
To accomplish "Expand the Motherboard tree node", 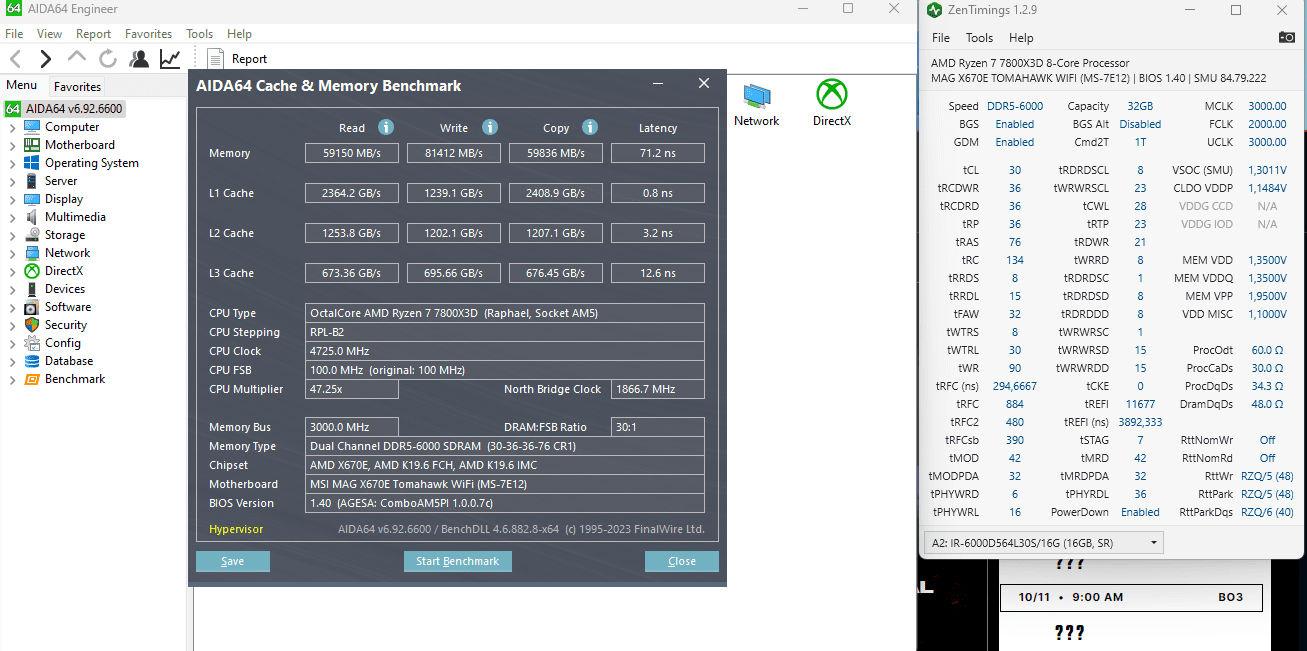I will [x=12, y=146].
